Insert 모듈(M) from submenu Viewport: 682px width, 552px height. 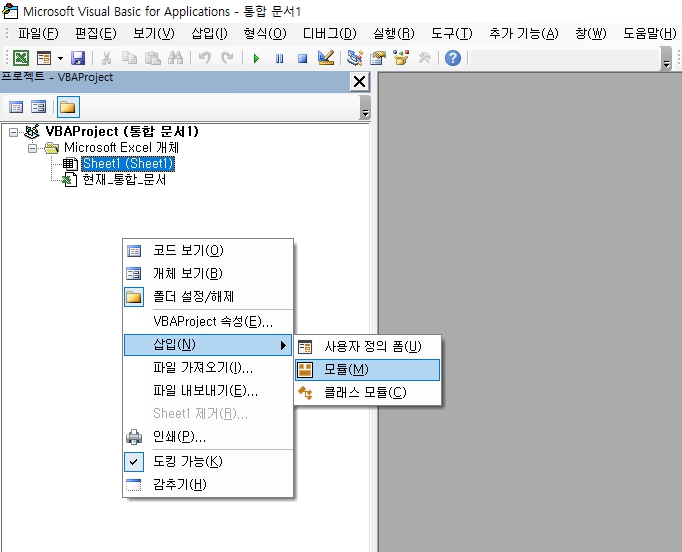coord(368,370)
